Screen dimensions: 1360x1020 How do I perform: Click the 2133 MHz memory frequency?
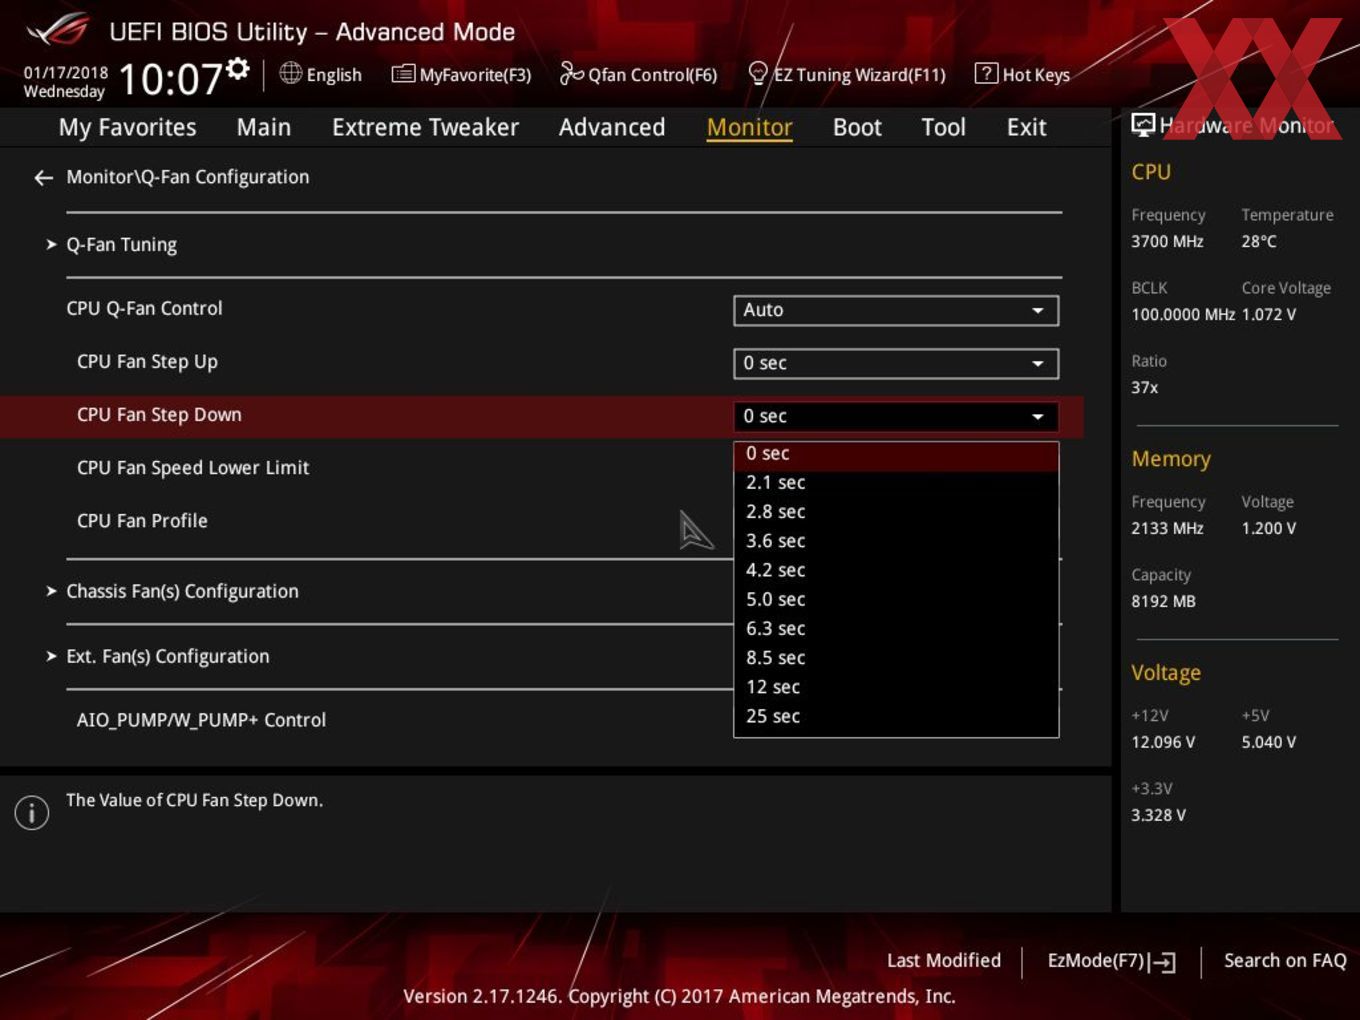1167,528
